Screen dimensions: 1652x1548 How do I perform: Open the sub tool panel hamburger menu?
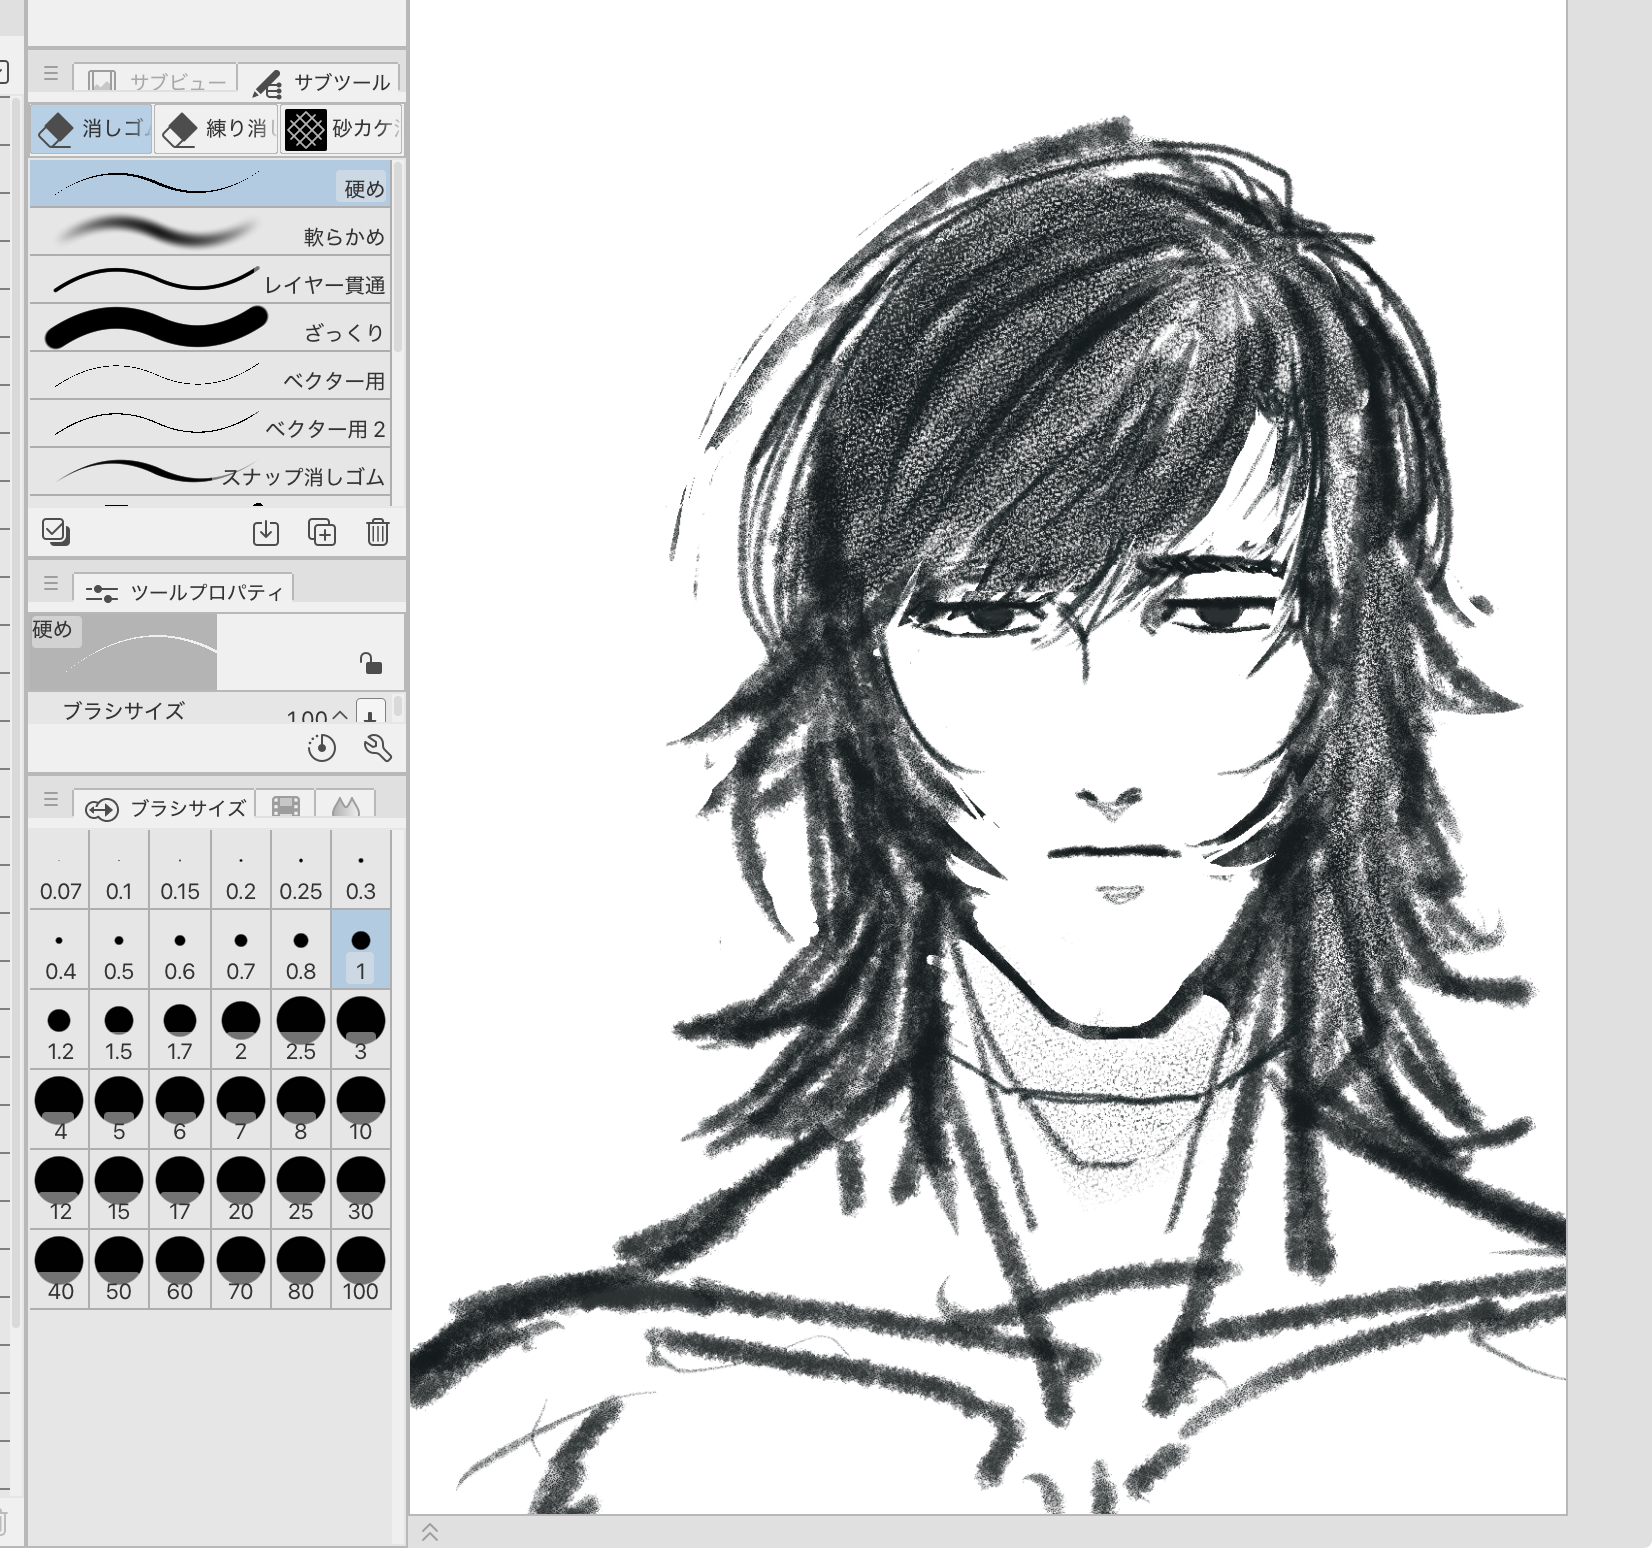(51, 74)
